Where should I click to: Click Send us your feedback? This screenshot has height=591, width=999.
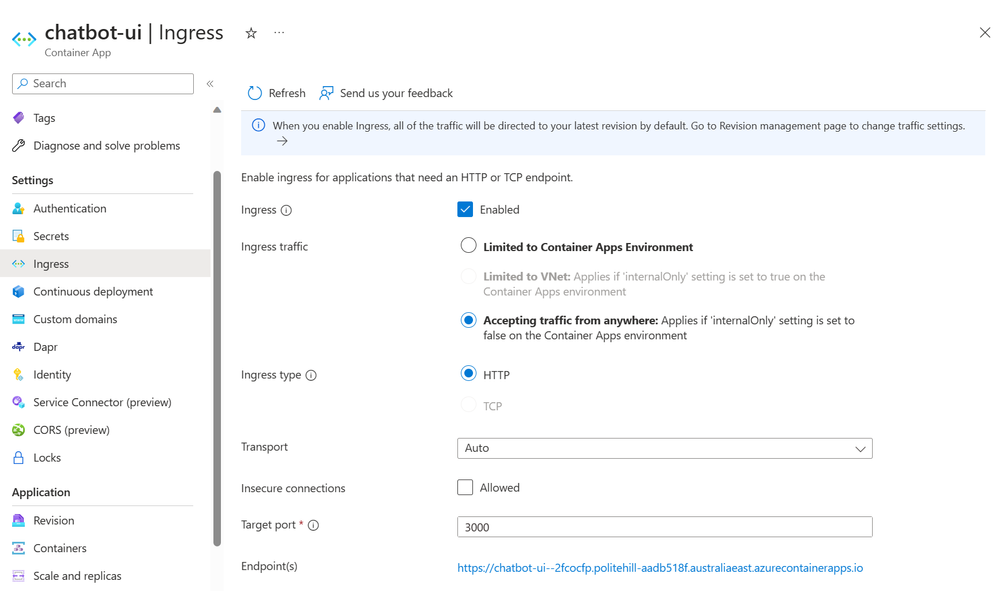pos(396,93)
